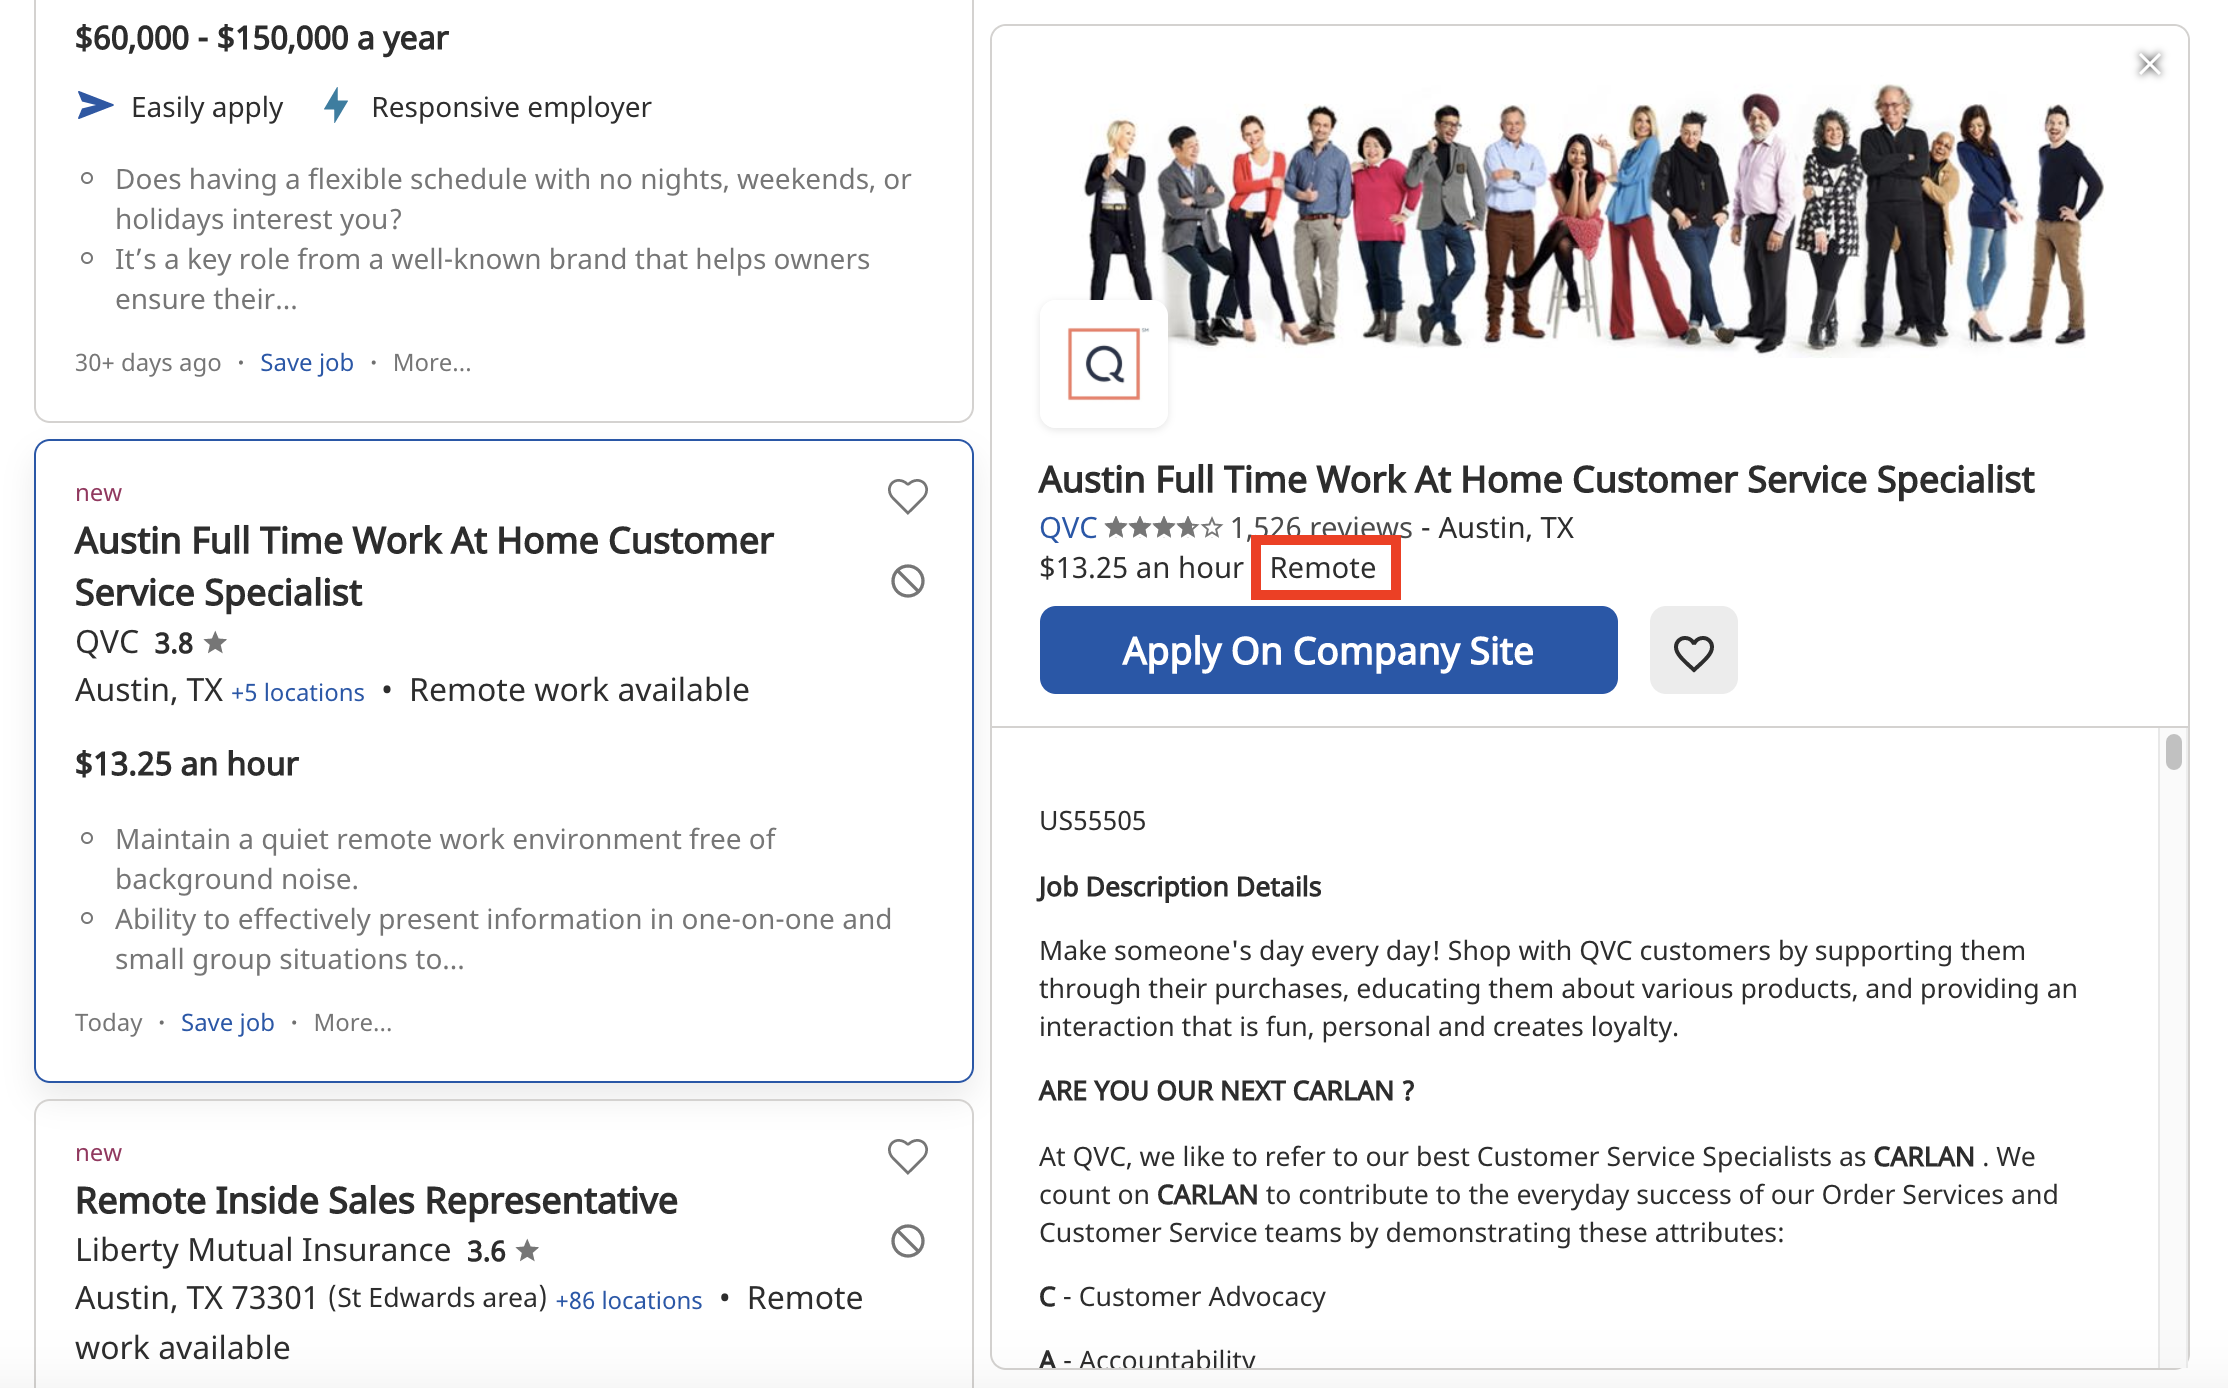Save the QVC job with heart icon in list
This screenshot has width=2228, height=1388.
[908, 496]
